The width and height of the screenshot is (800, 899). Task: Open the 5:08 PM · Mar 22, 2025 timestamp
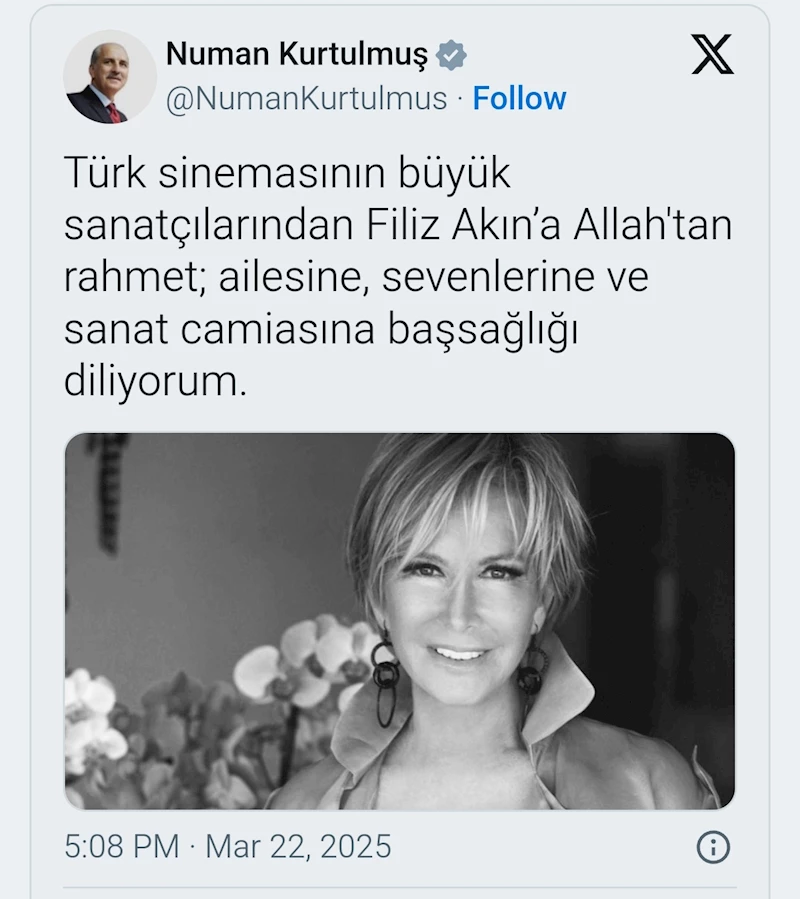(x=228, y=846)
